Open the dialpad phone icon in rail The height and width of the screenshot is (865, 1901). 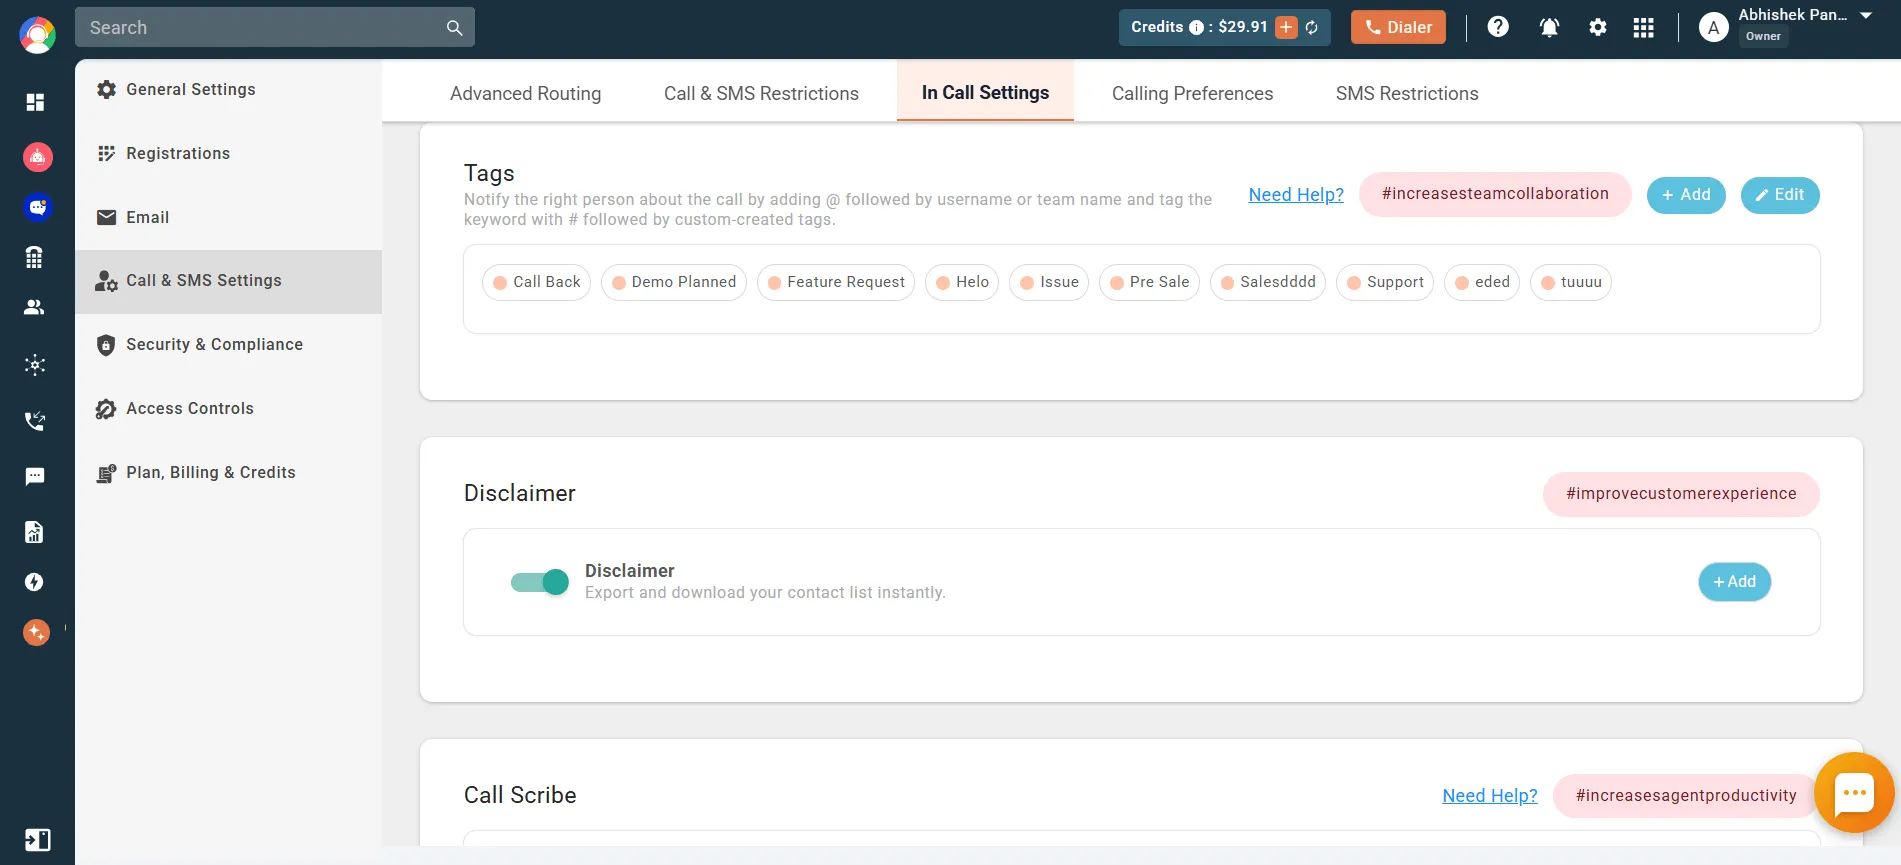[35, 257]
